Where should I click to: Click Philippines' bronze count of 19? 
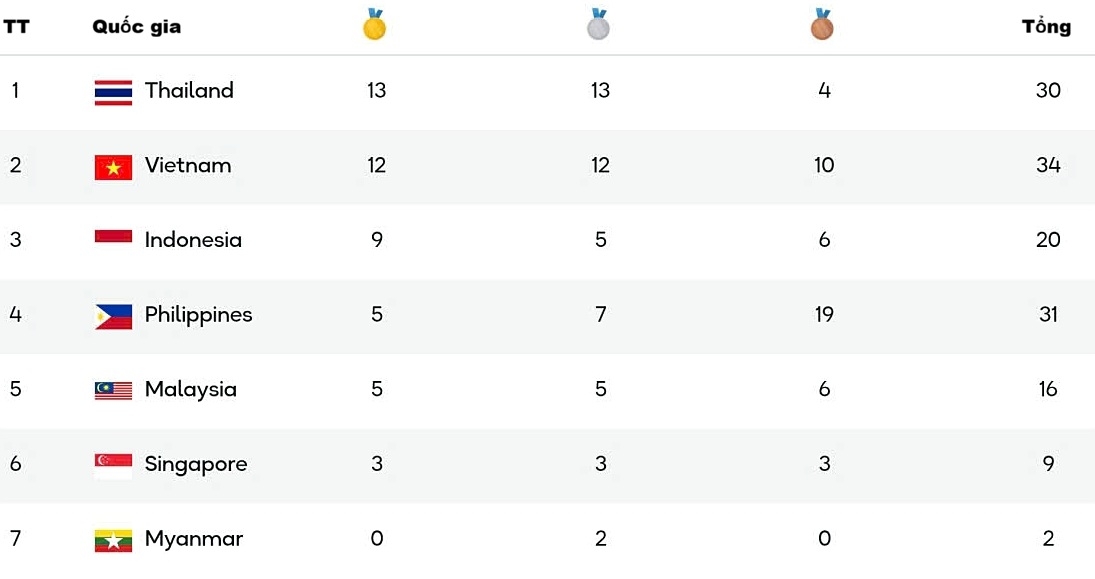[823, 314]
